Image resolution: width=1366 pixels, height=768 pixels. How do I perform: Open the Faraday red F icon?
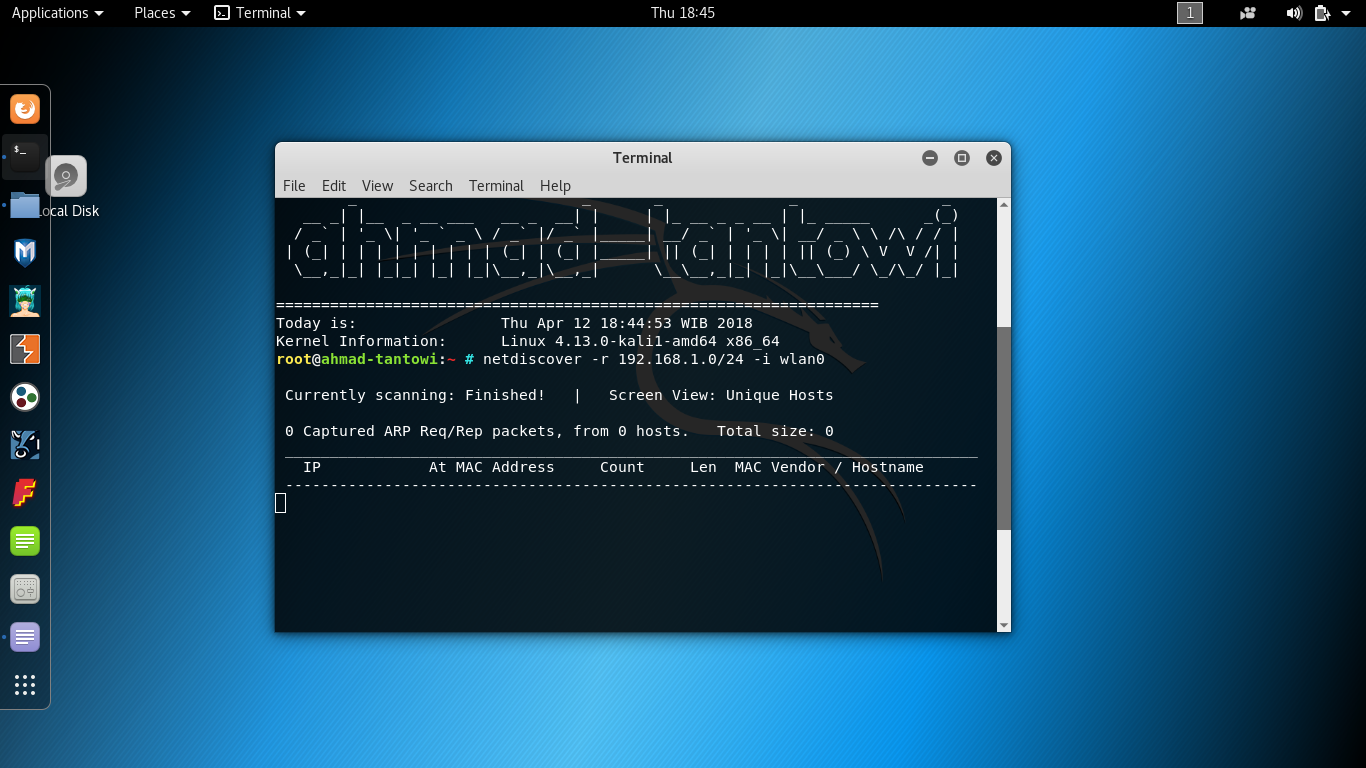[25, 493]
